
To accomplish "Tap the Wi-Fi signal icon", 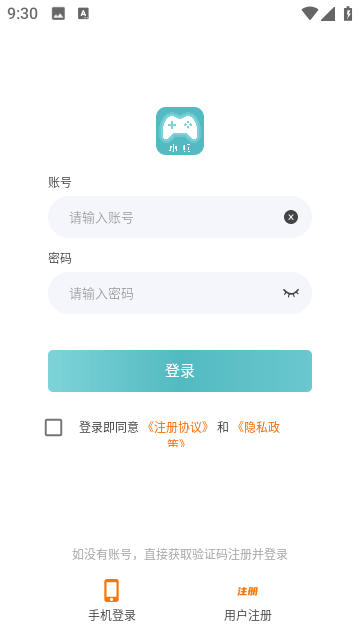I will pos(309,13).
